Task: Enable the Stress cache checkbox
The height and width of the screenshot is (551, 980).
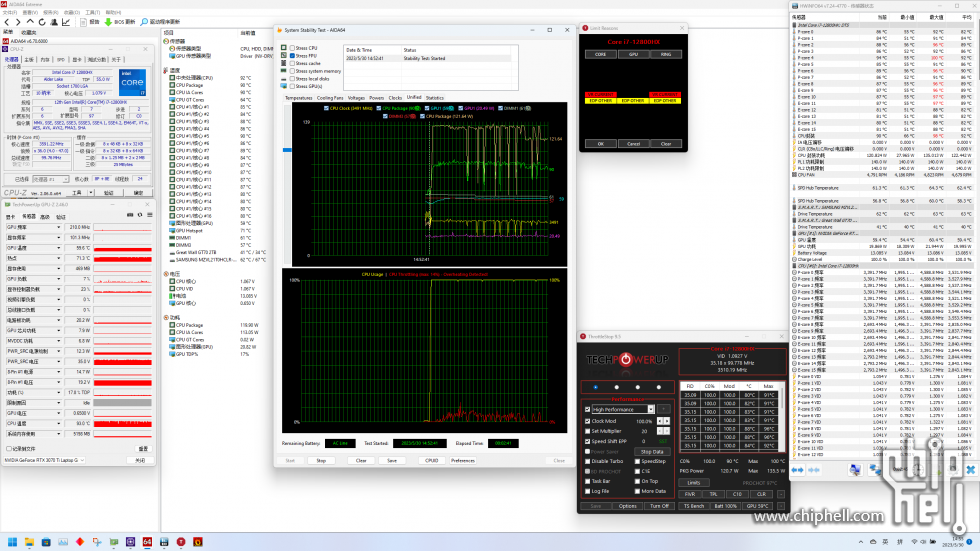Action: click(292, 63)
